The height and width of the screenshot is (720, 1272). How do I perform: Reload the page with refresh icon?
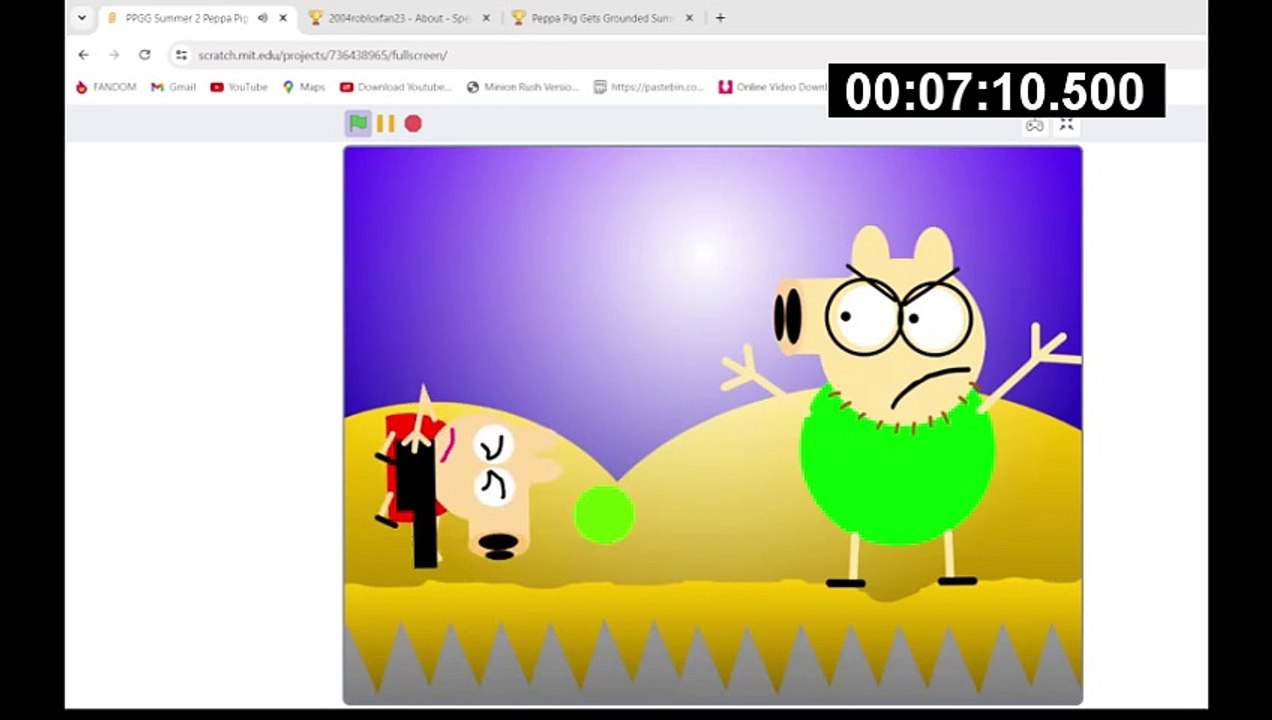pos(145,55)
